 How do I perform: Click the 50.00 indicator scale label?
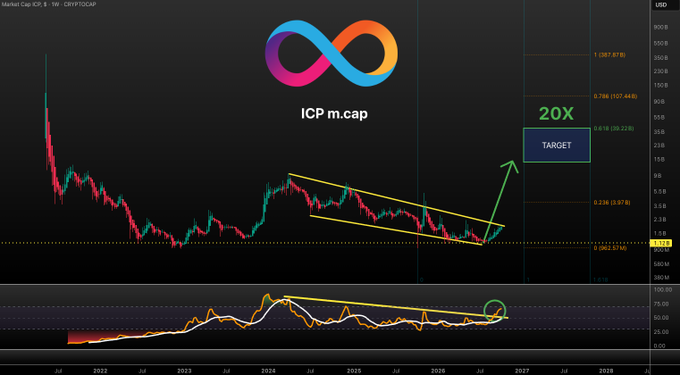coord(660,318)
